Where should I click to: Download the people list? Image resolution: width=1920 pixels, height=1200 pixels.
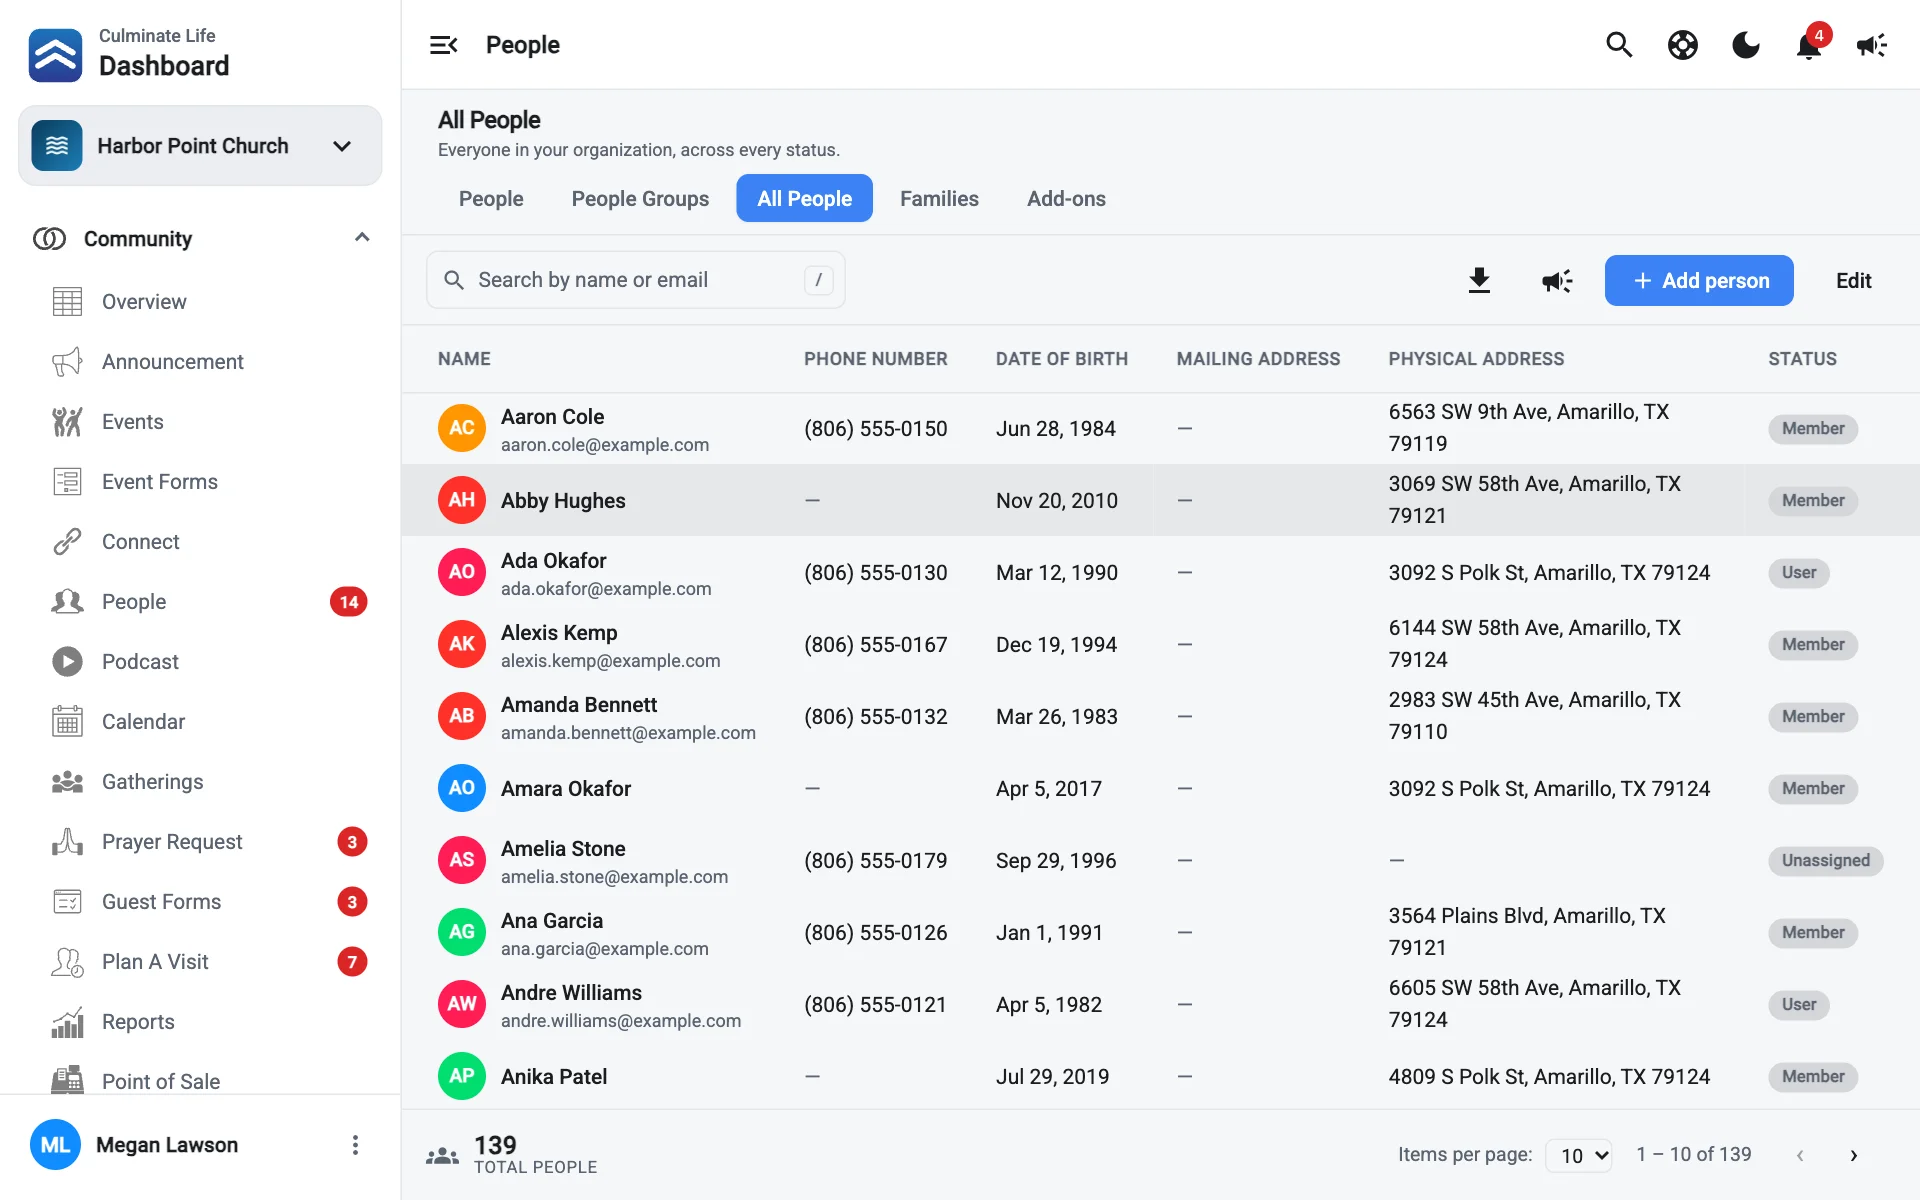coord(1479,281)
